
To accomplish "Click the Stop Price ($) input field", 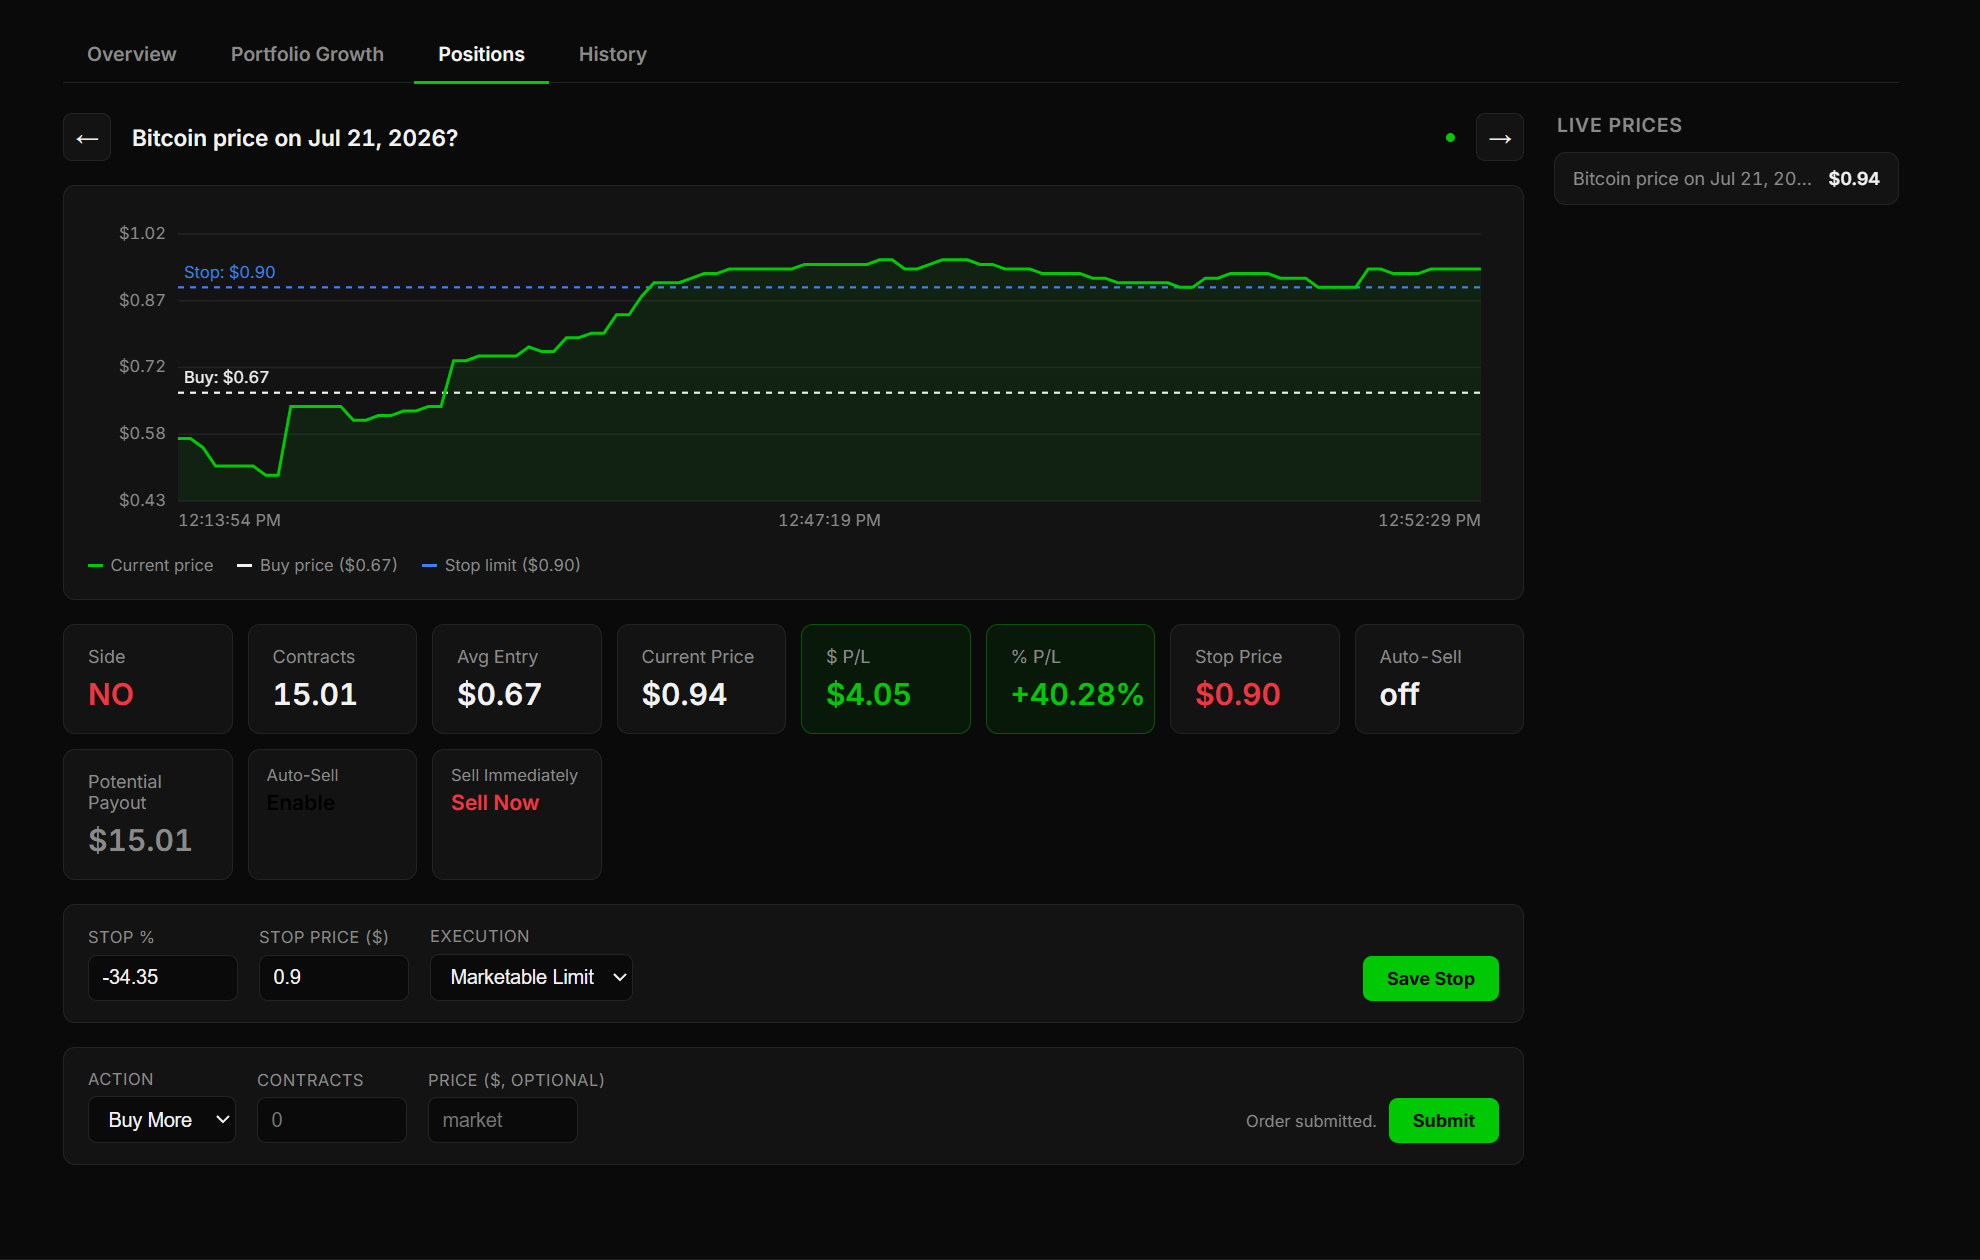I will click(334, 978).
